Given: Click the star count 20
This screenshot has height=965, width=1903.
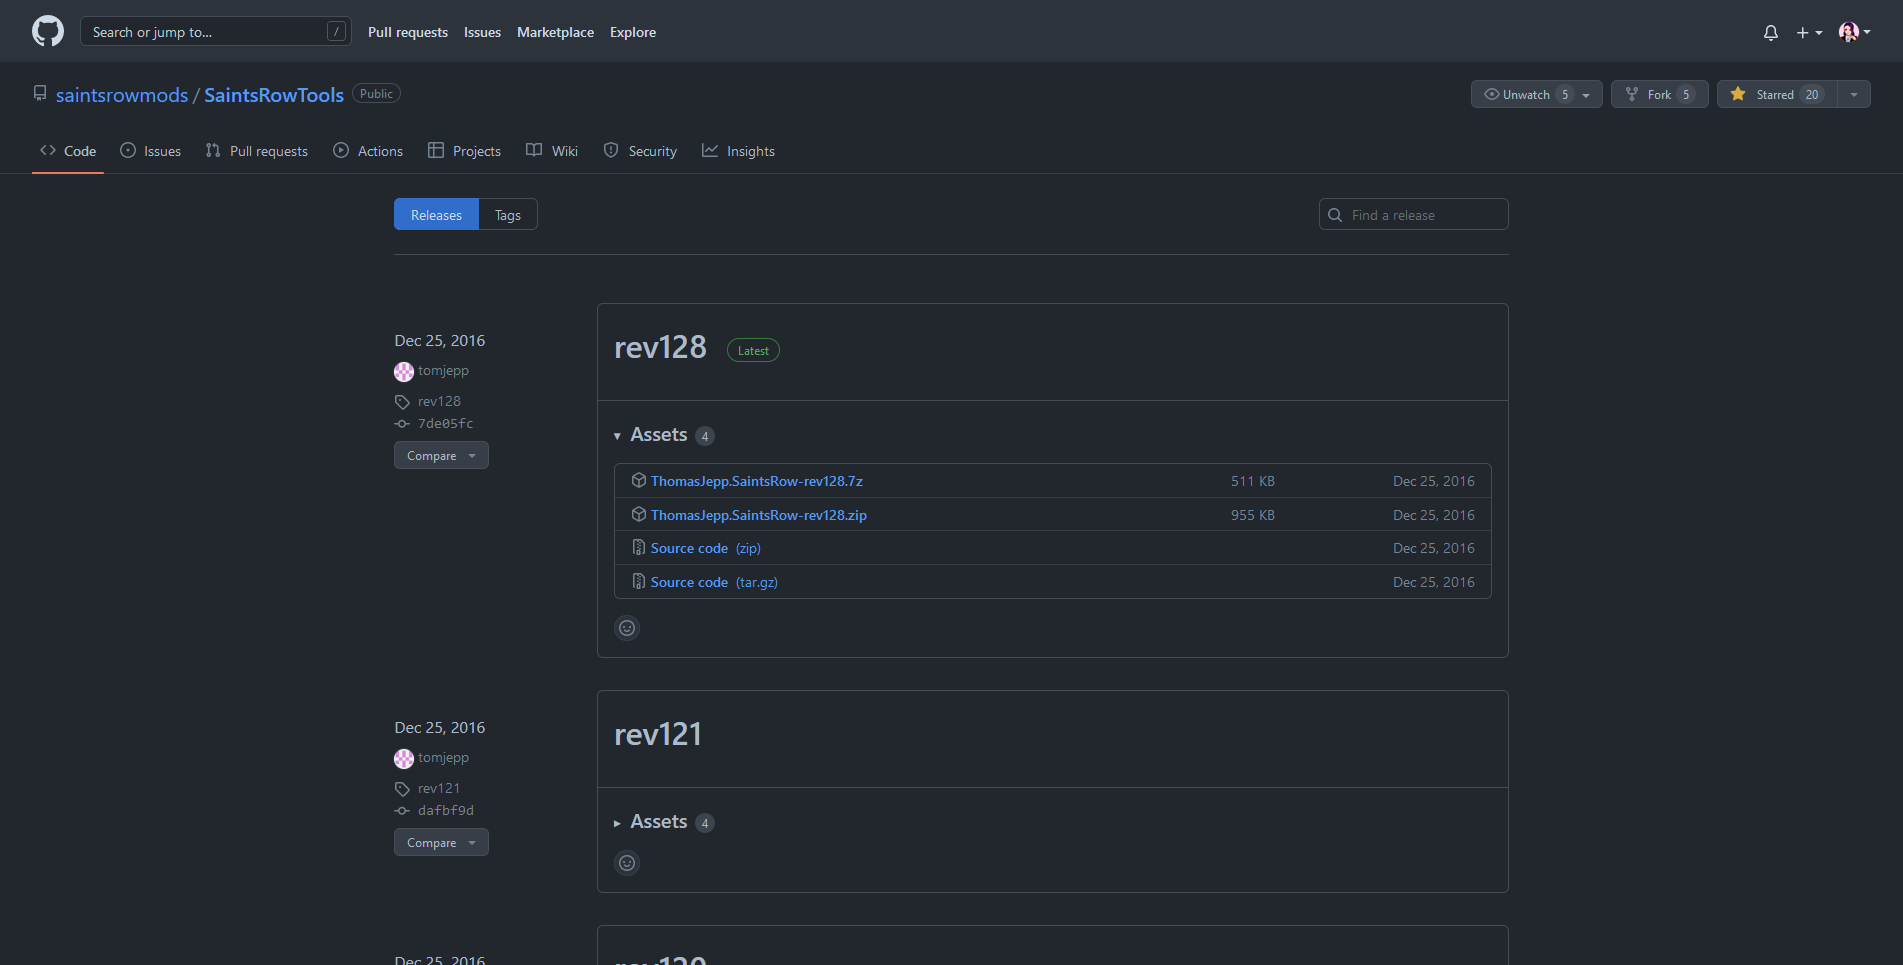Looking at the screenshot, I should 1812,94.
